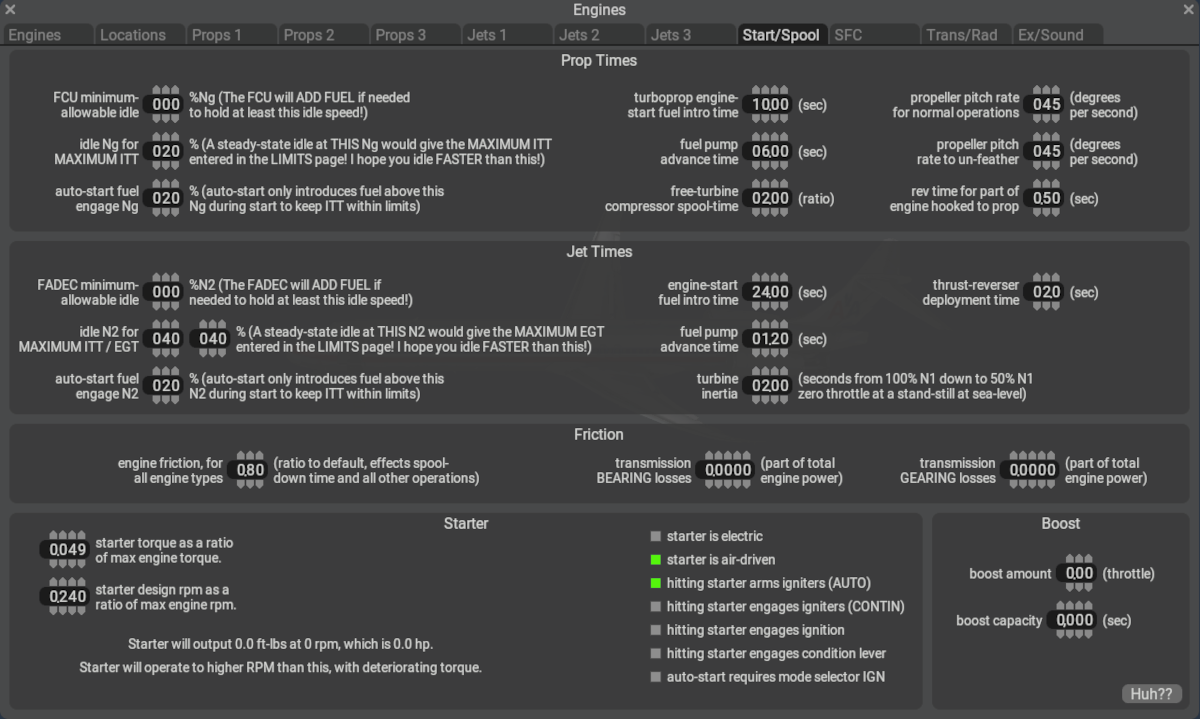Select the starter torque ratio field
1200x719 pixels.
[x=68, y=550]
